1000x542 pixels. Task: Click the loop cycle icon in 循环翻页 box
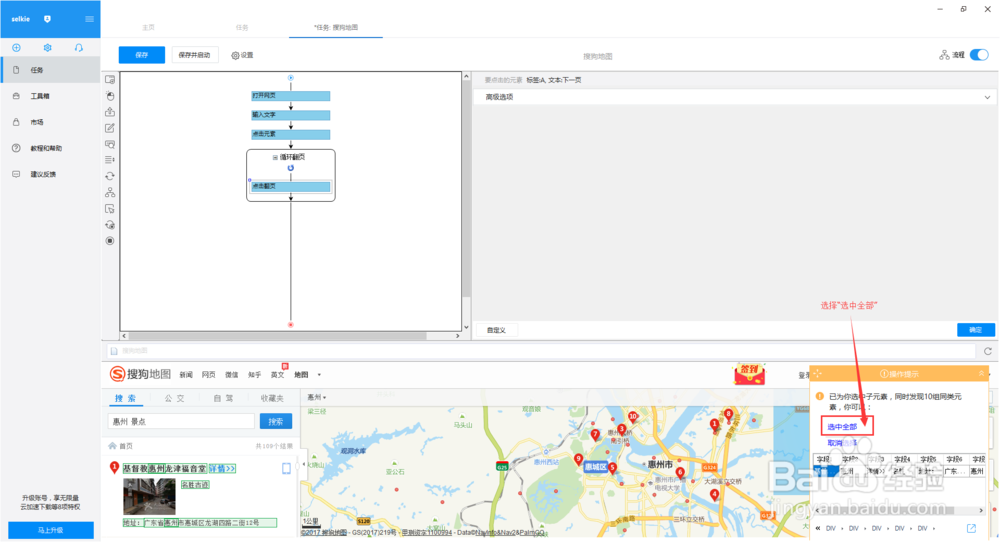[x=291, y=168]
